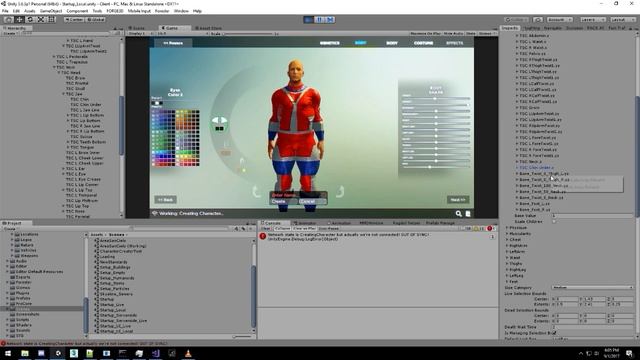
Task: Open Unity from the Windows taskbar
Action: point(58,353)
